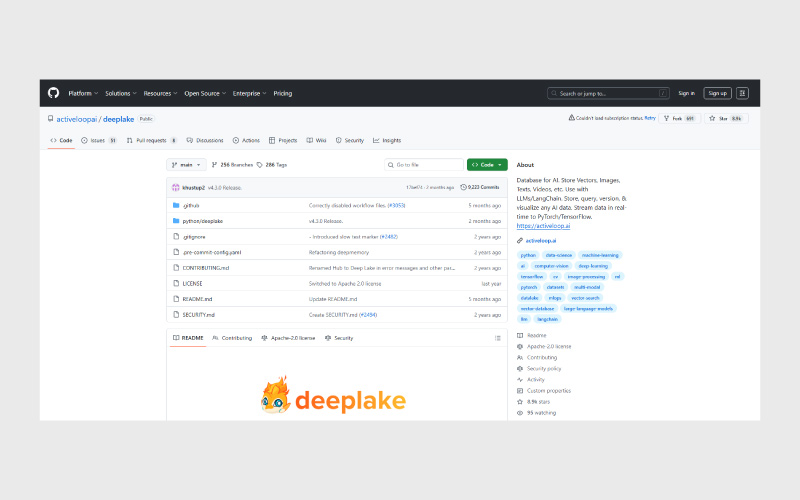Viewport: 800px width, 500px height.
Task: Select the README tab below files
Action: [x=188, y=338]
